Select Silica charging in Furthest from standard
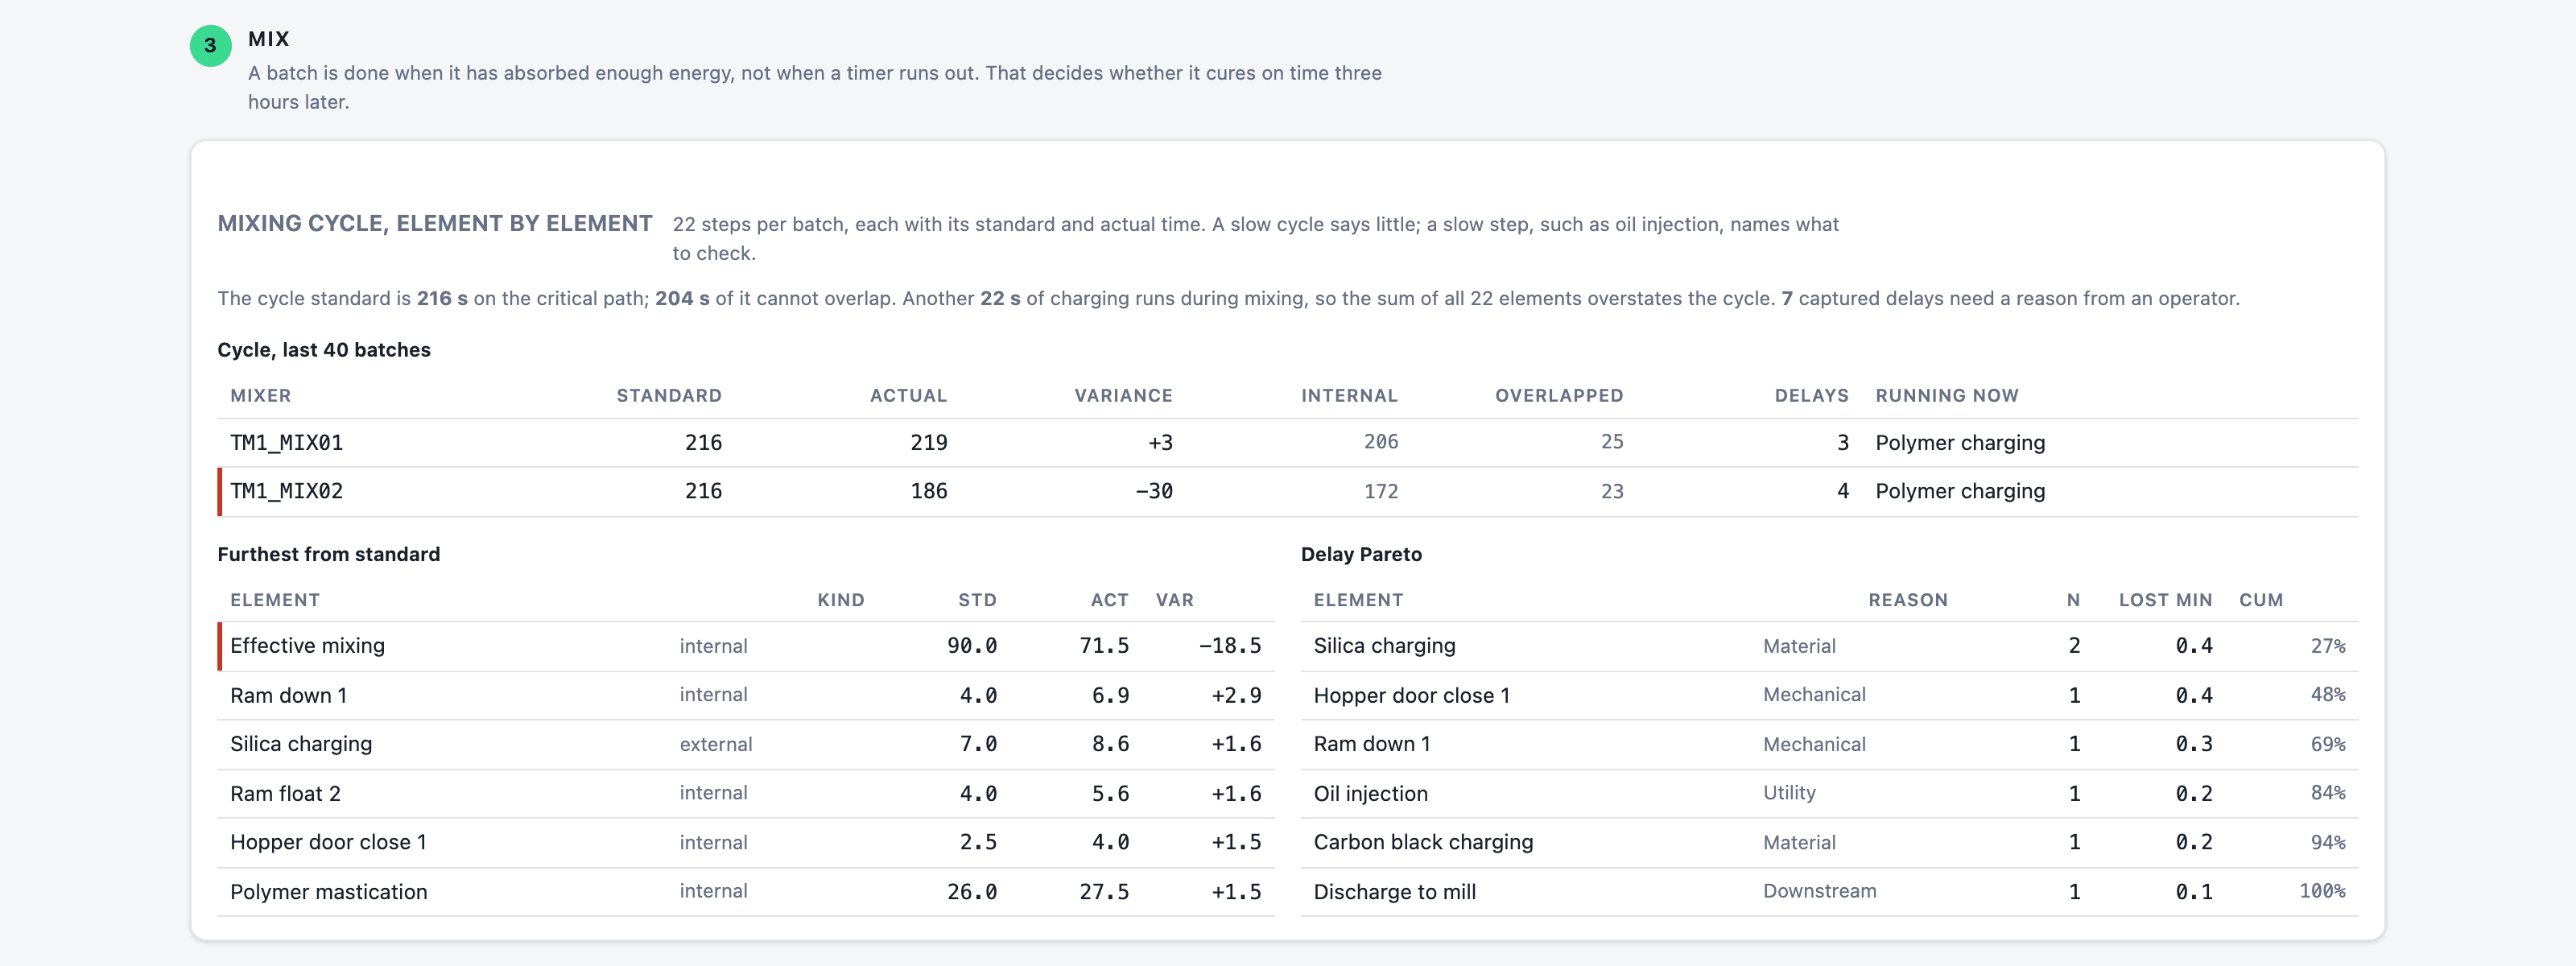The width and height of the screenshot is (2576, 966). (x=746, y=744)
